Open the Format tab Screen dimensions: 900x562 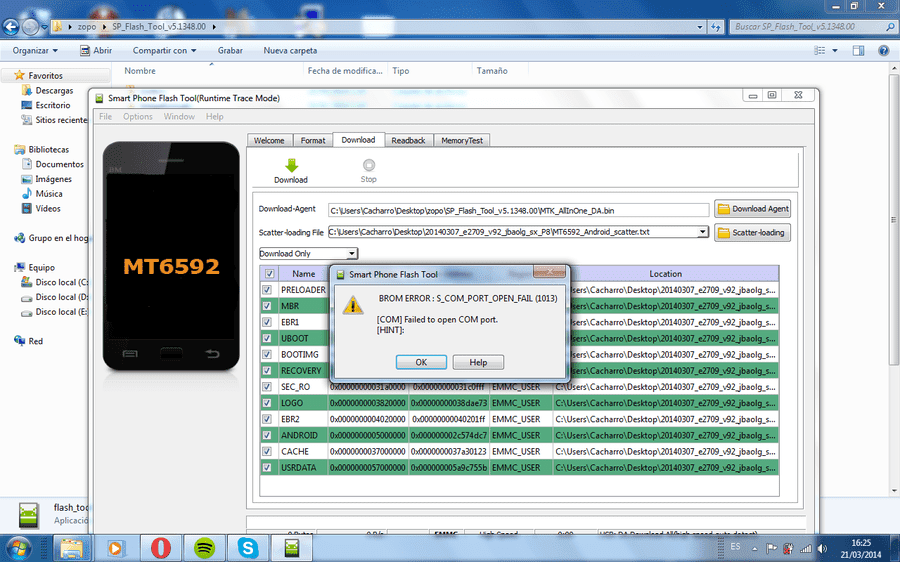313,140
